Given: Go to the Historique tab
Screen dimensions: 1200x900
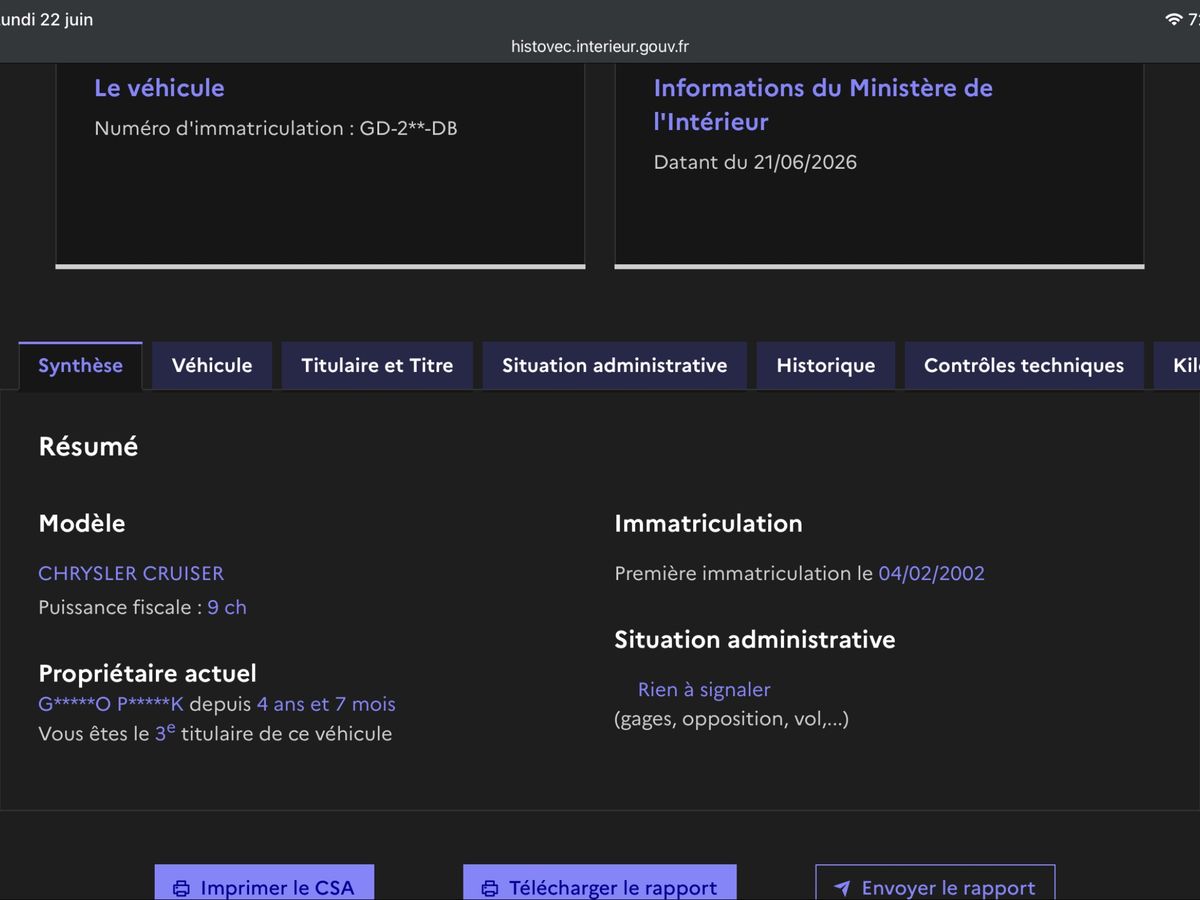Looking at the screenshot, I should [826, 365].
